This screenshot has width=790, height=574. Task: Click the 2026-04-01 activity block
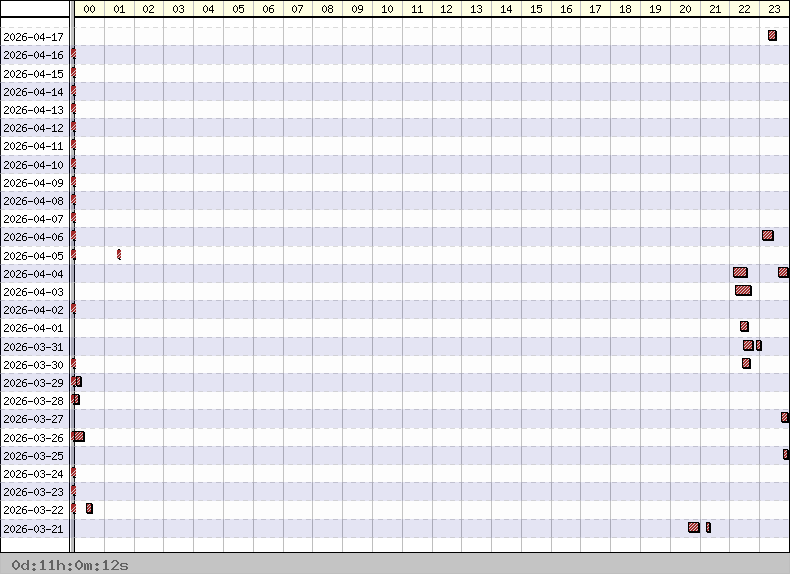[744, 327]
